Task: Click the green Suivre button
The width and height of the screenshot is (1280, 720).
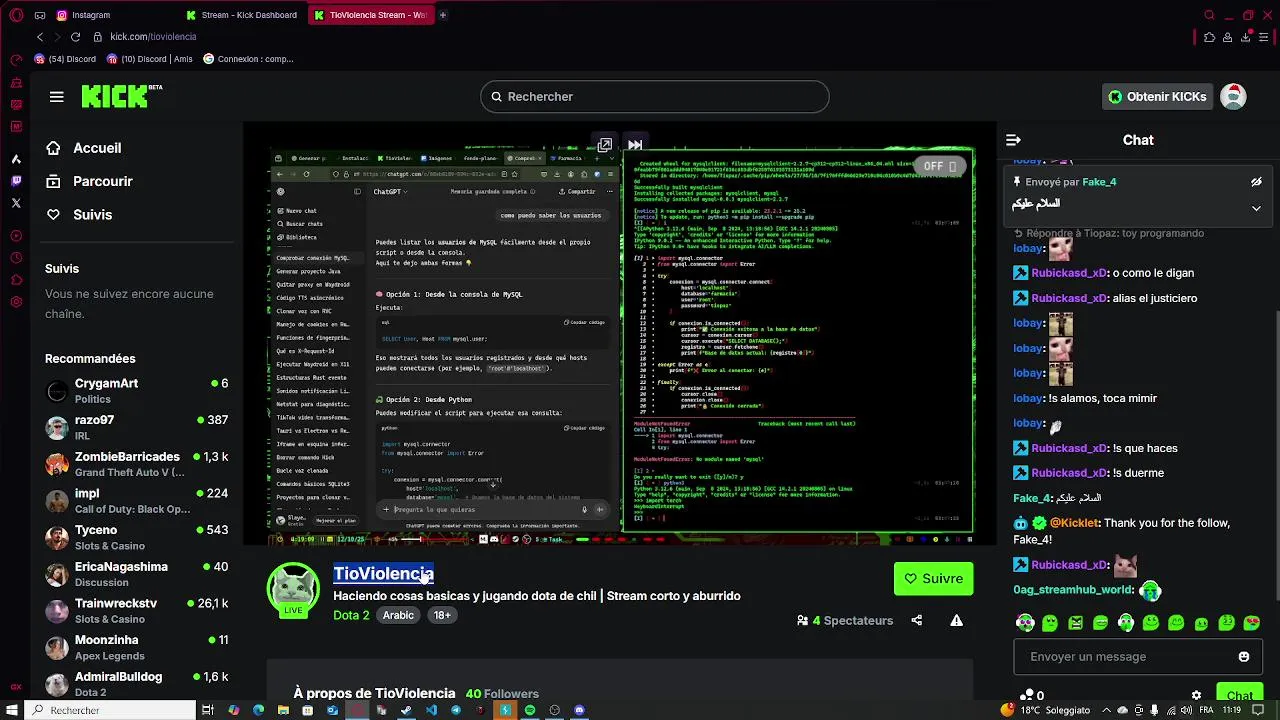Action: coord(933,578)
